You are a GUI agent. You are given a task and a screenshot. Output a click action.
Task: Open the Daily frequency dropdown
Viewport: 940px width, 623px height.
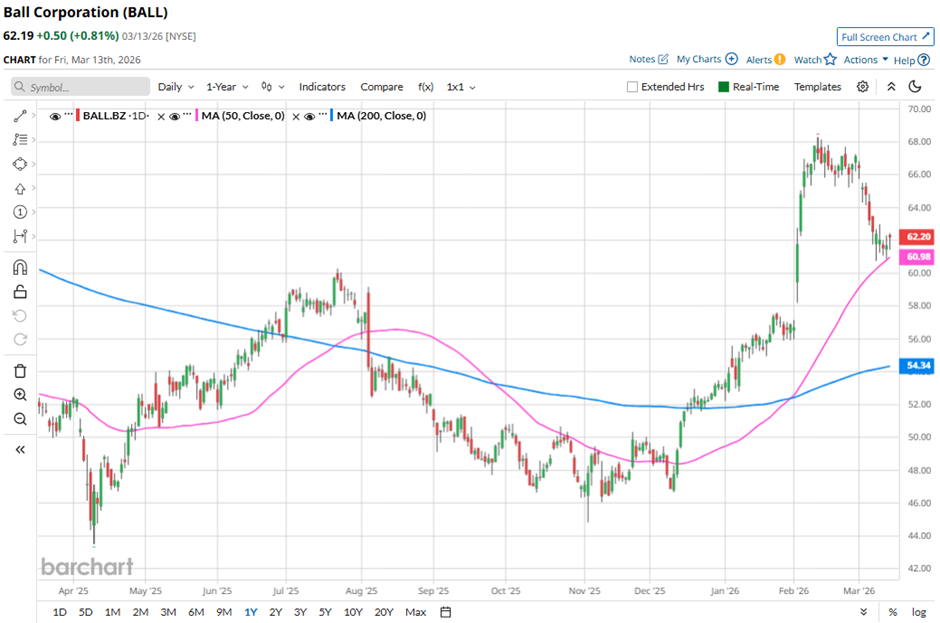click(x=175, y=87)
